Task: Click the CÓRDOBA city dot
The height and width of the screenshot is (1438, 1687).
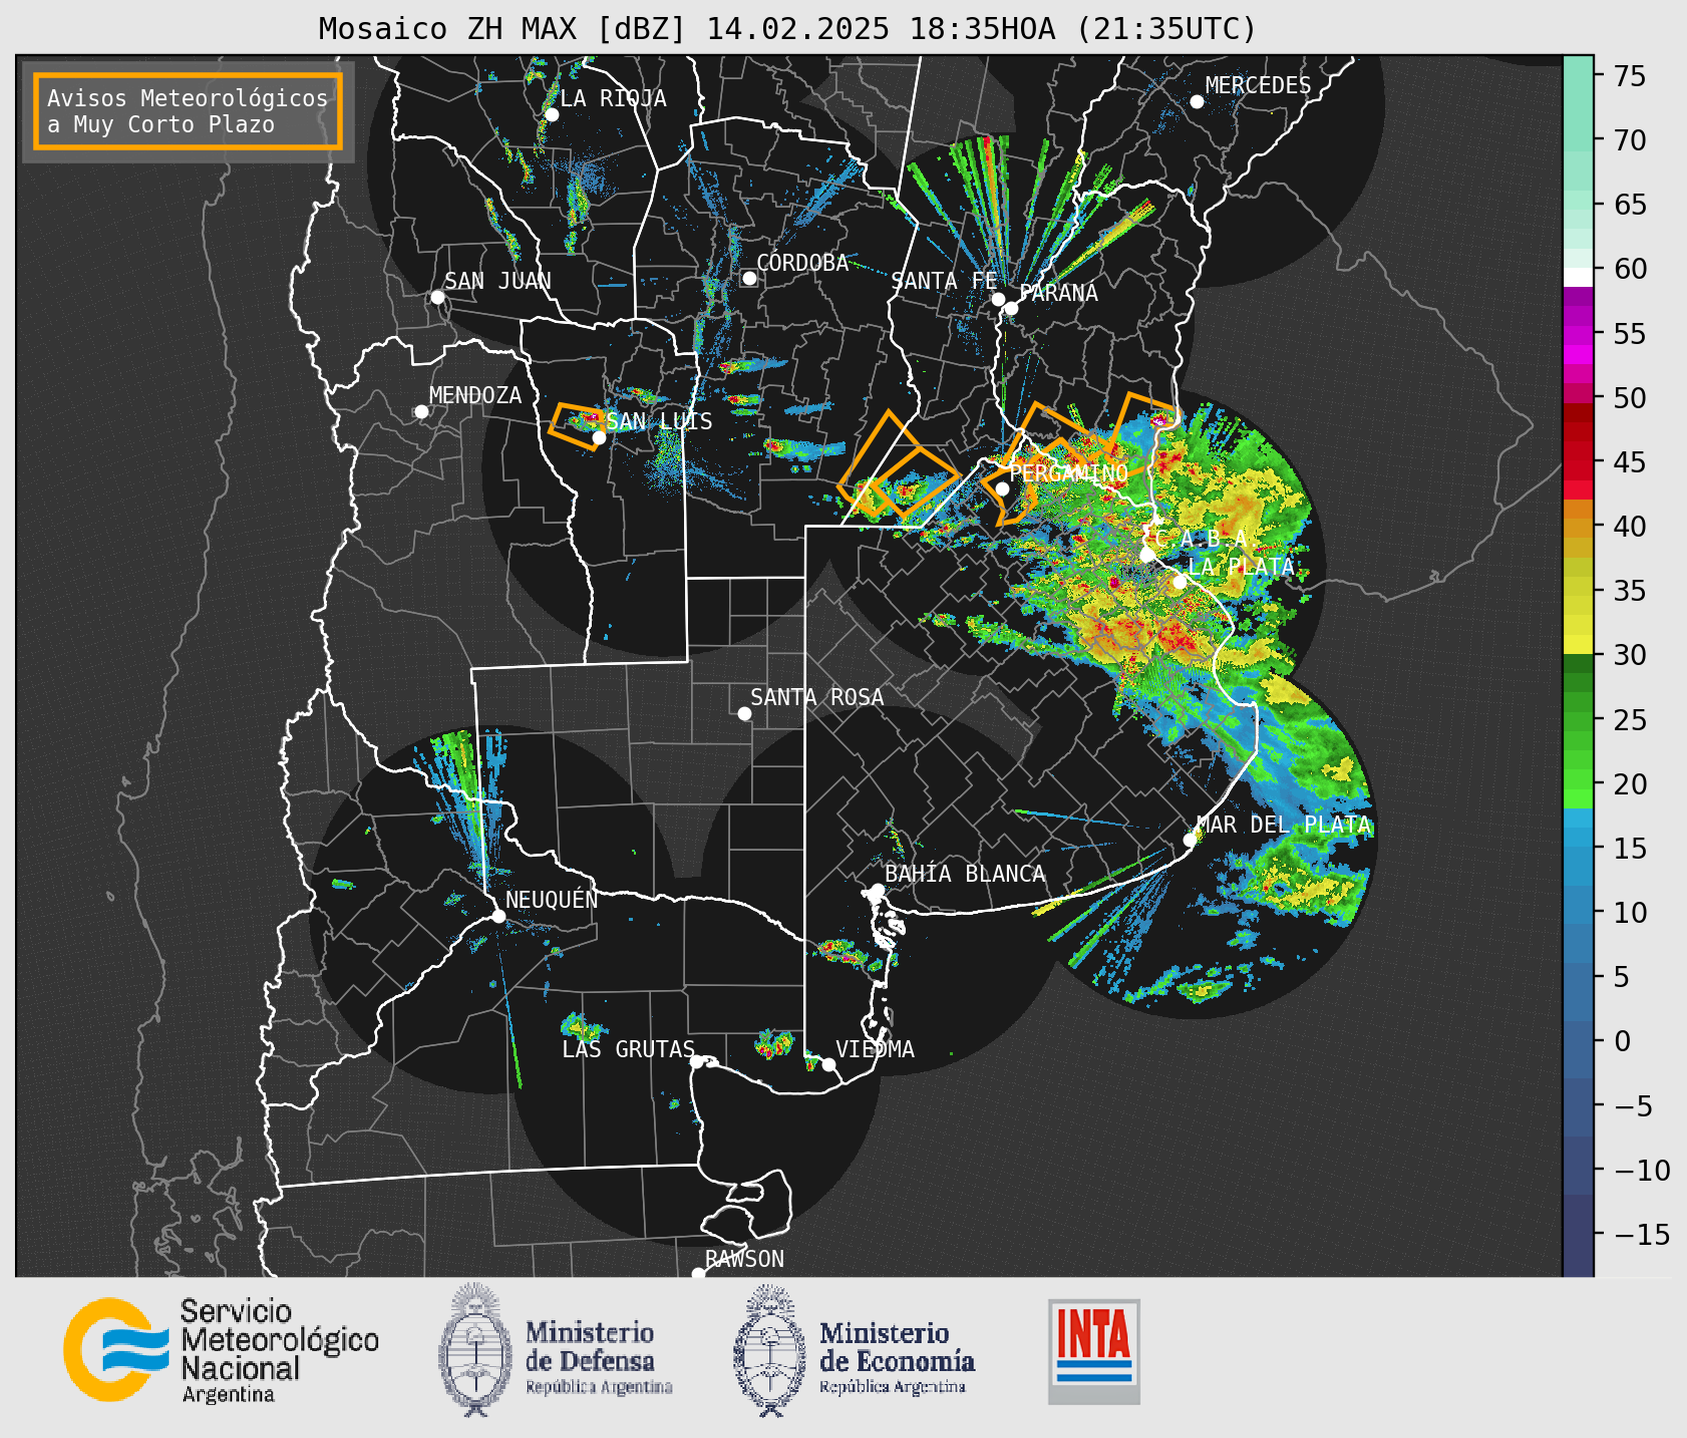Action: [749, 278]
